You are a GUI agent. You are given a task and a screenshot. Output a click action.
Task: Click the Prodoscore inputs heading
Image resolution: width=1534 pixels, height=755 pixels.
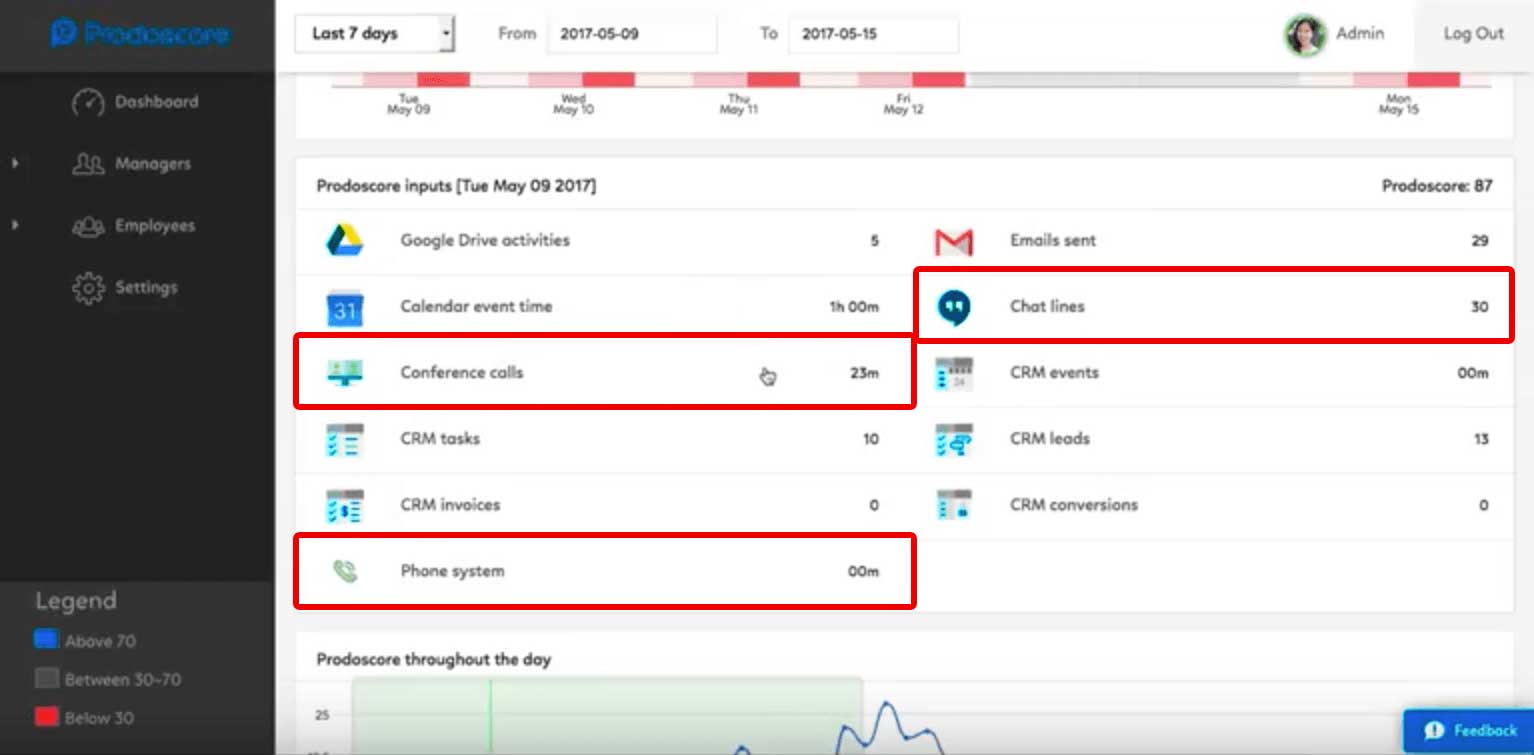456,186
